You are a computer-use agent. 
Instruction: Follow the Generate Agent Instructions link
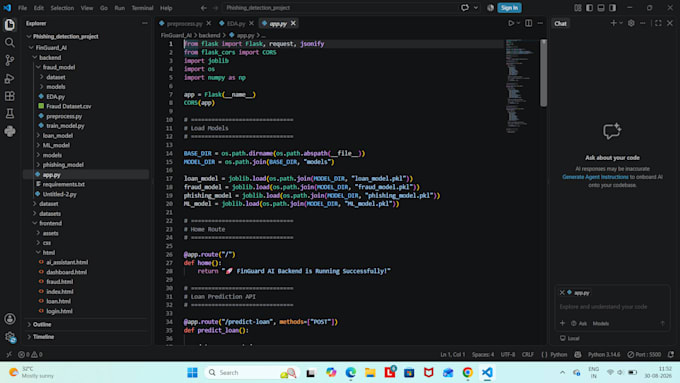(595, 177)
